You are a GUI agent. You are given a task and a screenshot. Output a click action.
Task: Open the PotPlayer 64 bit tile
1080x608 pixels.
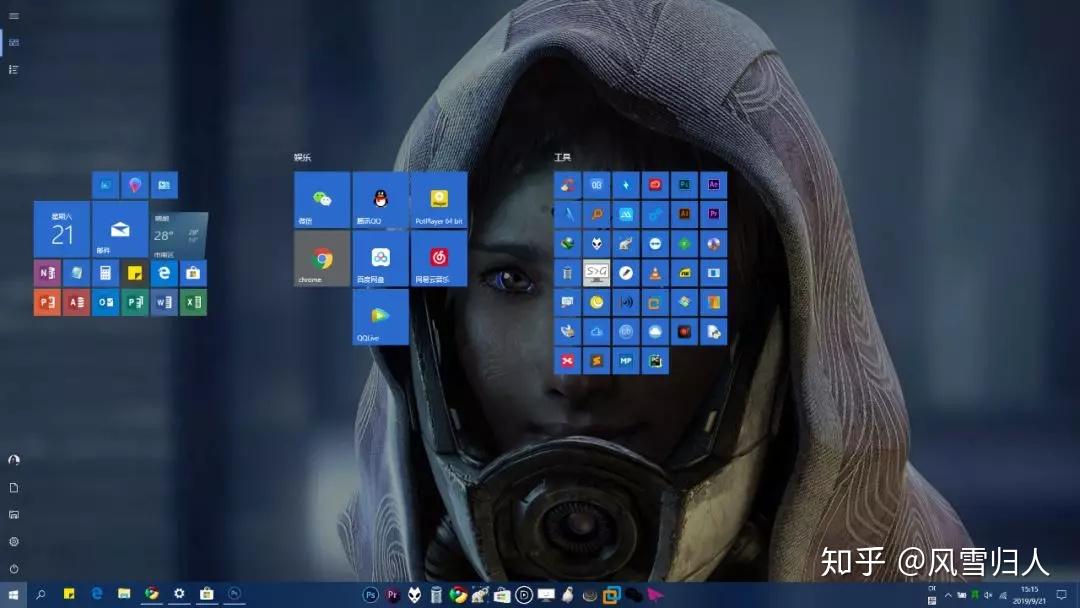point(439,200)
